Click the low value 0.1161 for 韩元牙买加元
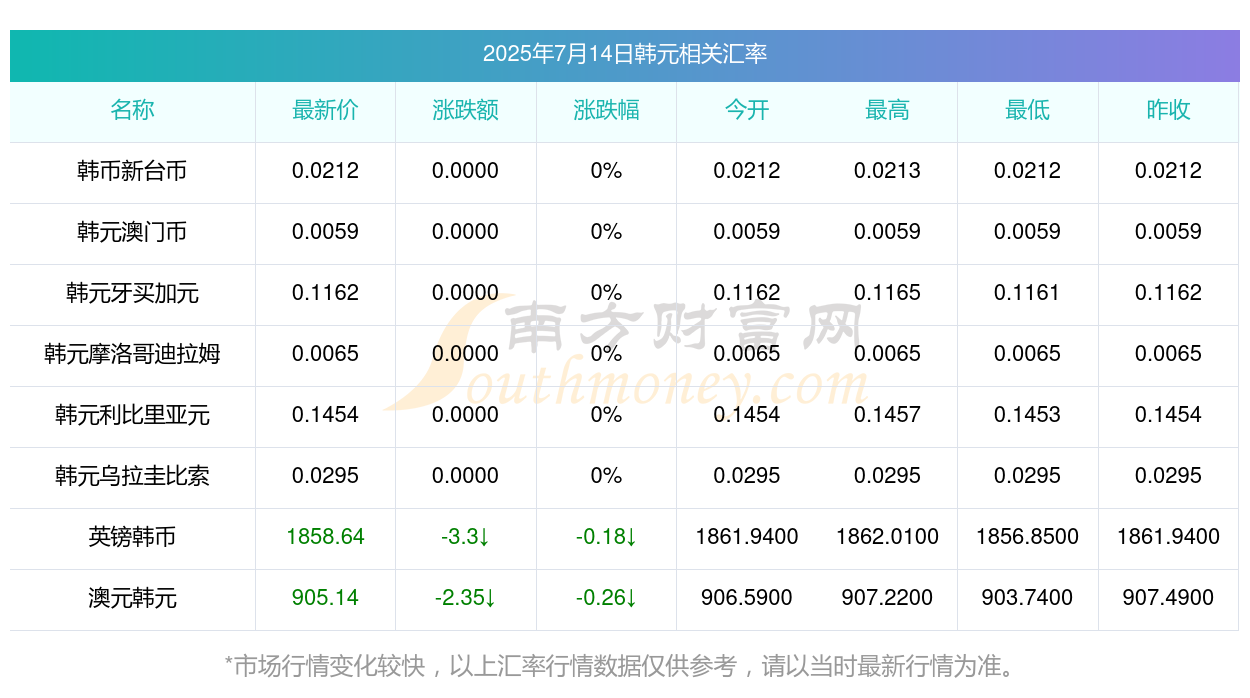The image size is (1250, 698). click(x=1027, y=293)
